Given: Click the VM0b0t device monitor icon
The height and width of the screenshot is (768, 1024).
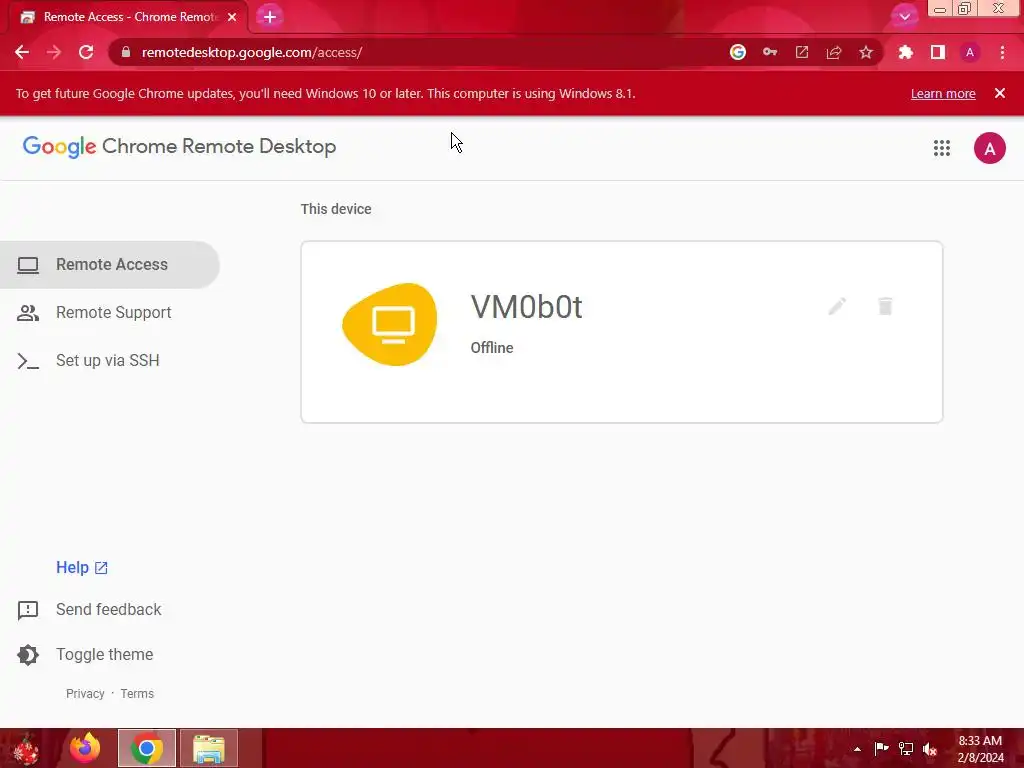Looking at the screenshot, I should coord(391,324).
